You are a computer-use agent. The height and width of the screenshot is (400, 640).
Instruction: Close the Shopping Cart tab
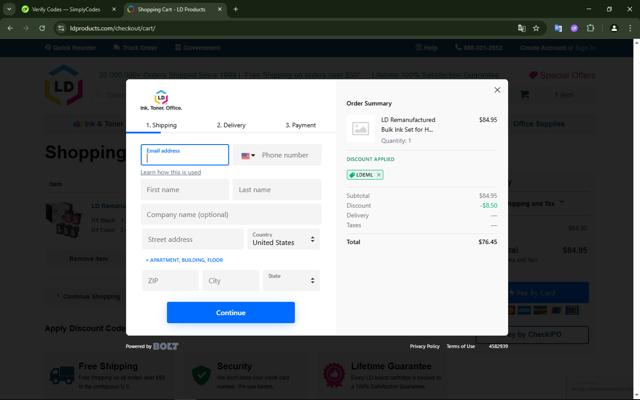(220, 9)
